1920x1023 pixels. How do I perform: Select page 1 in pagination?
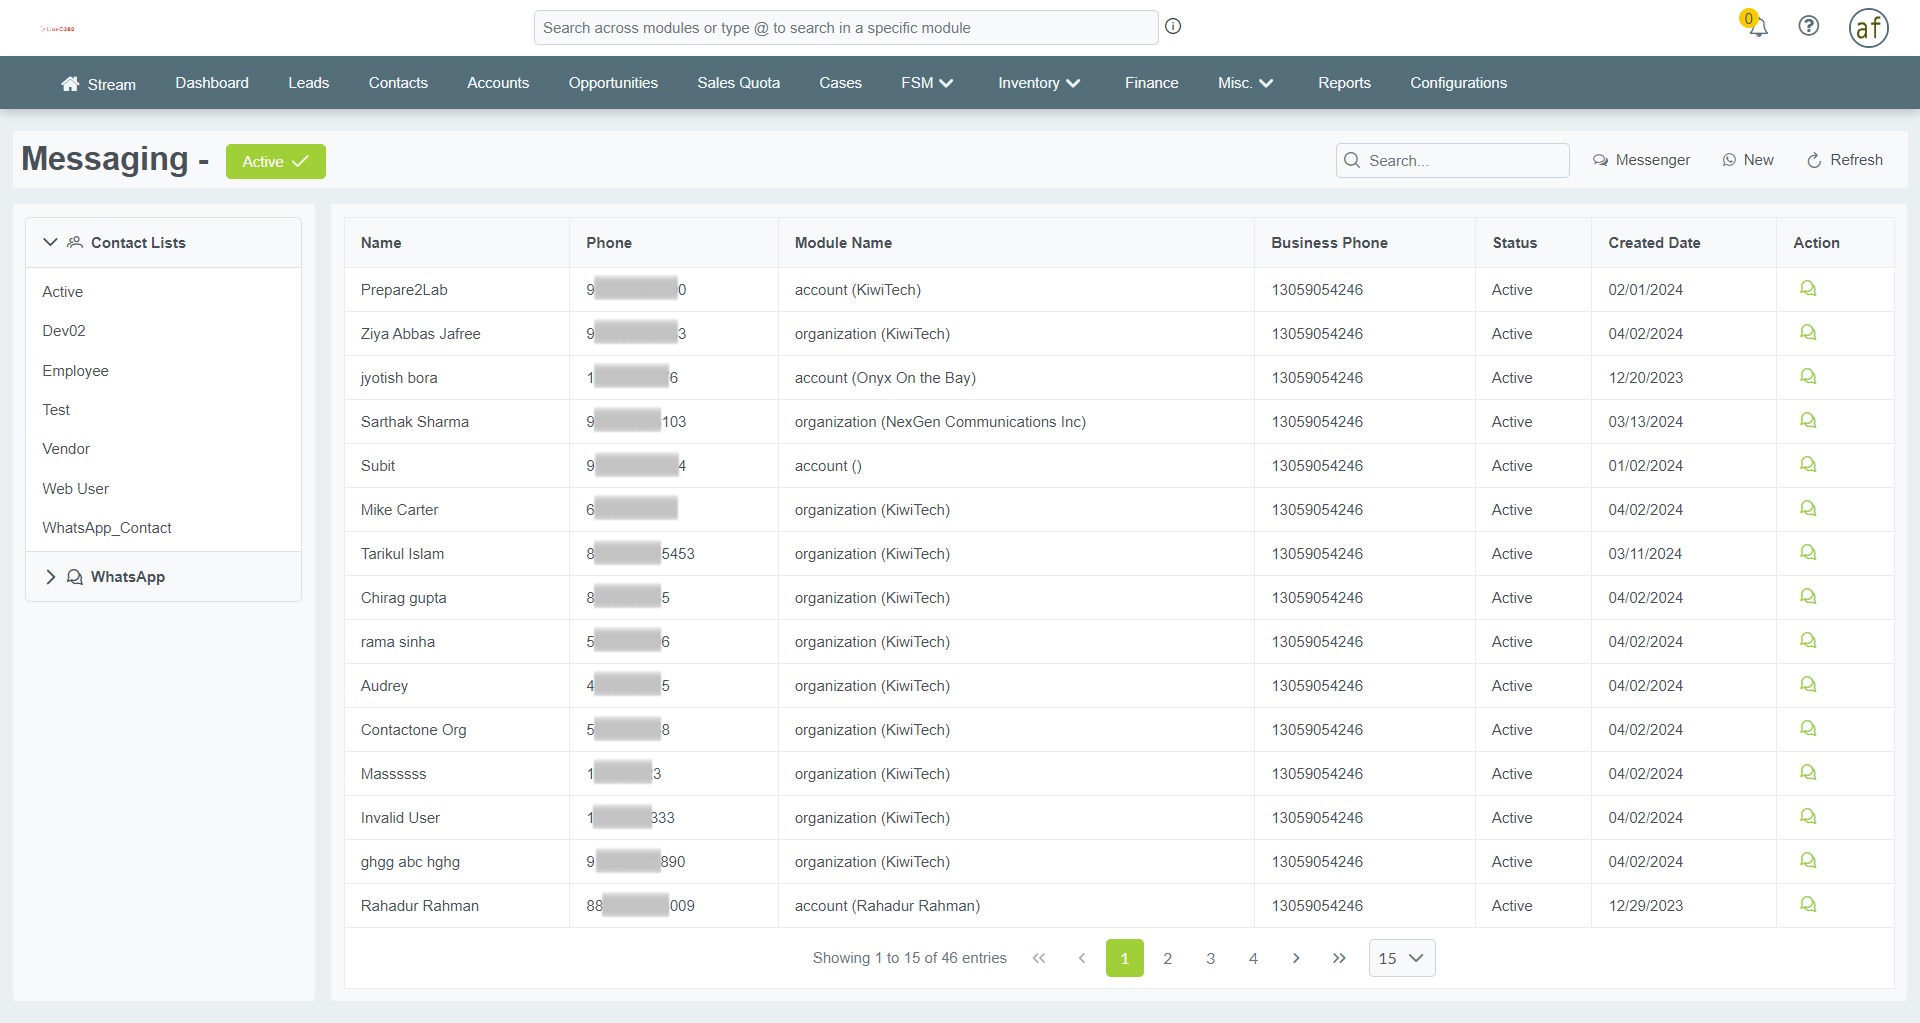(x=1124, y=958)
